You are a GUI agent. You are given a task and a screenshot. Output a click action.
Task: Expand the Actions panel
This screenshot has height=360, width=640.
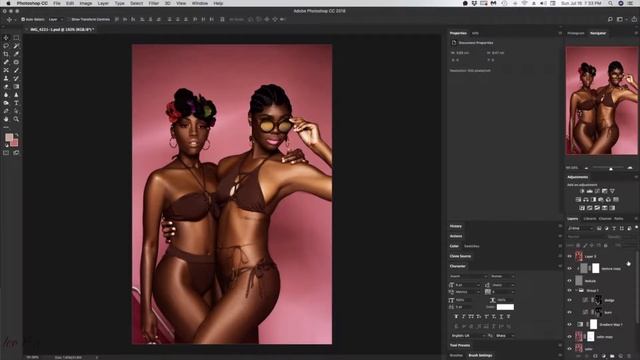pos(456,236)
